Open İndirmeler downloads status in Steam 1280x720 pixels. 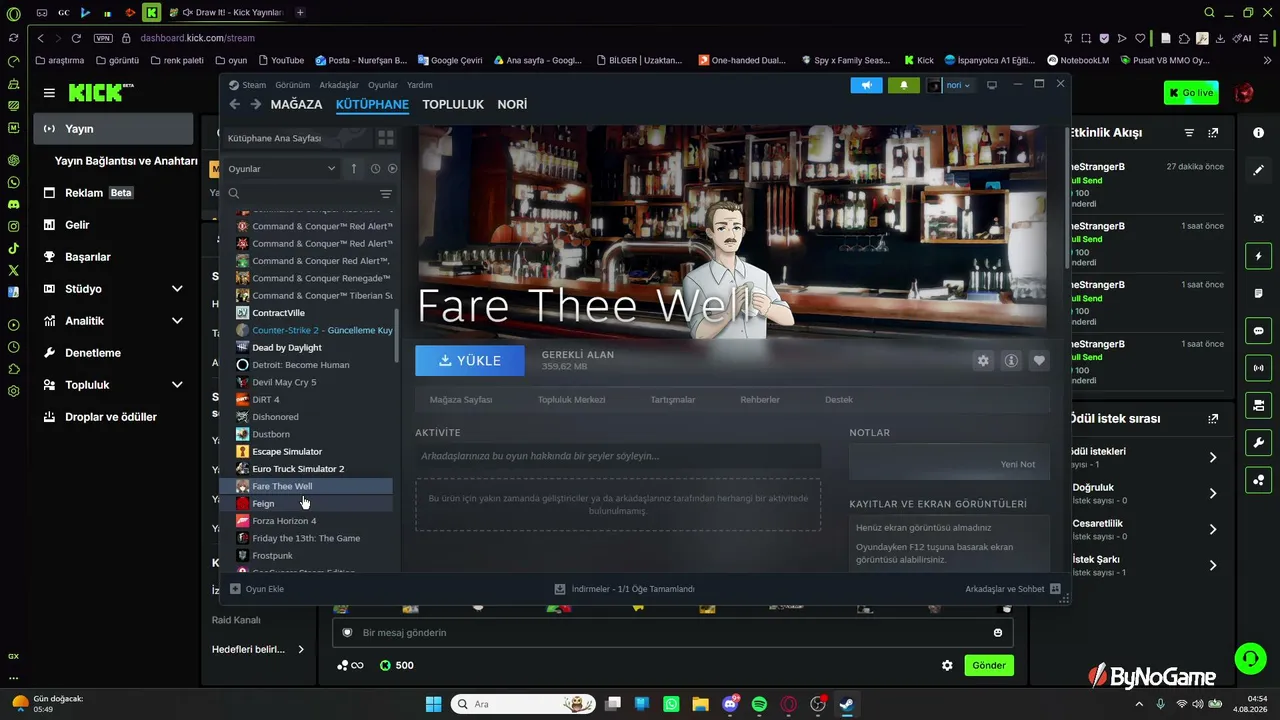click(x=625, y=589)
